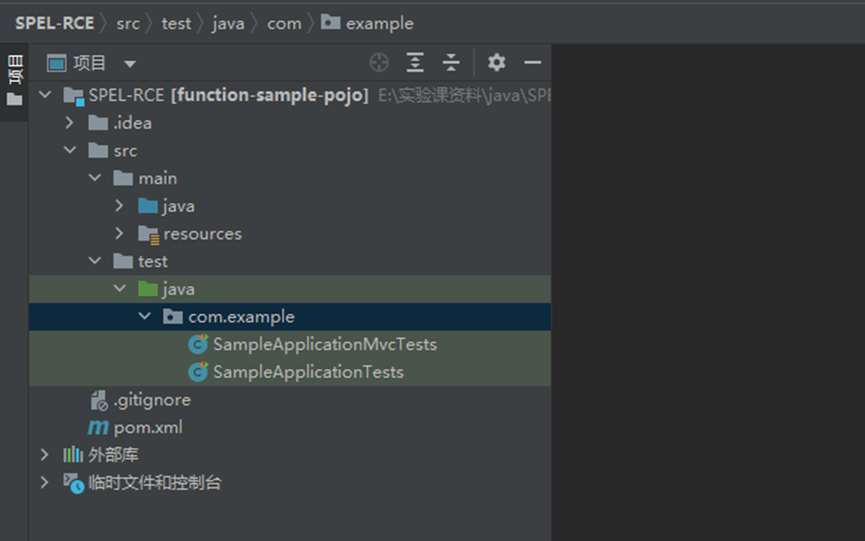Click the locate/select opened file crosshair icon
Viewport: 865px width, 541px height.
[379, 63]
